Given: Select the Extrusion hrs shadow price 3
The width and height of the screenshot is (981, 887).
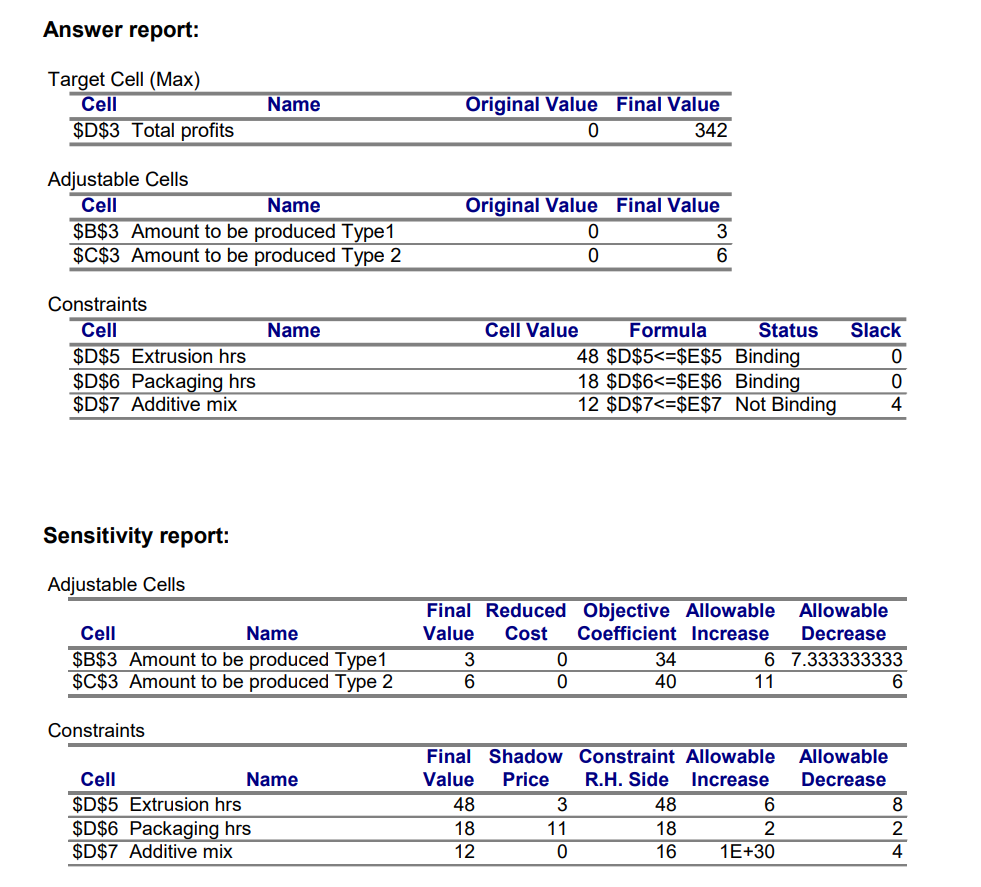Looking at the screenshot, I should click(561, 804).
